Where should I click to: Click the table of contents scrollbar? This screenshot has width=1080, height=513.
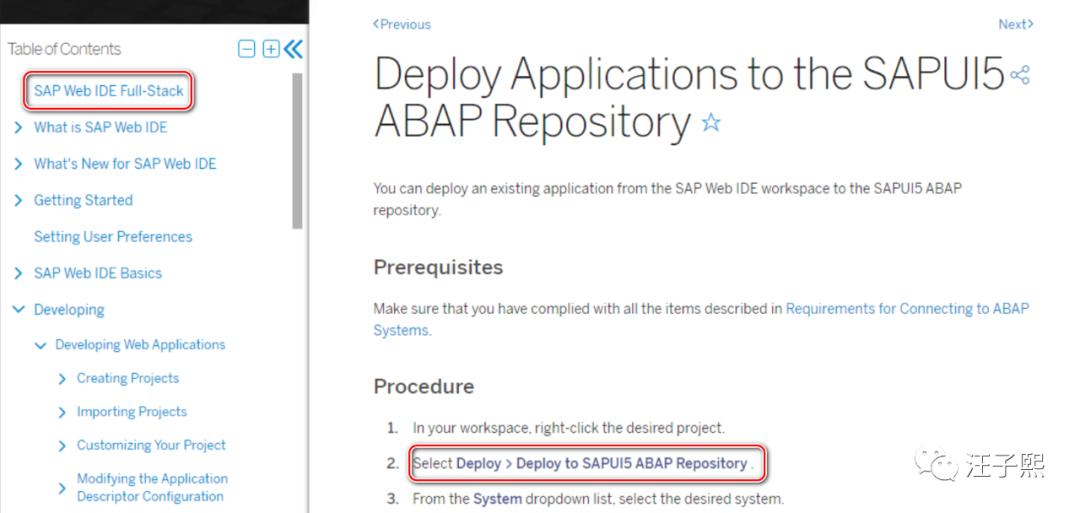coord(298,151)
